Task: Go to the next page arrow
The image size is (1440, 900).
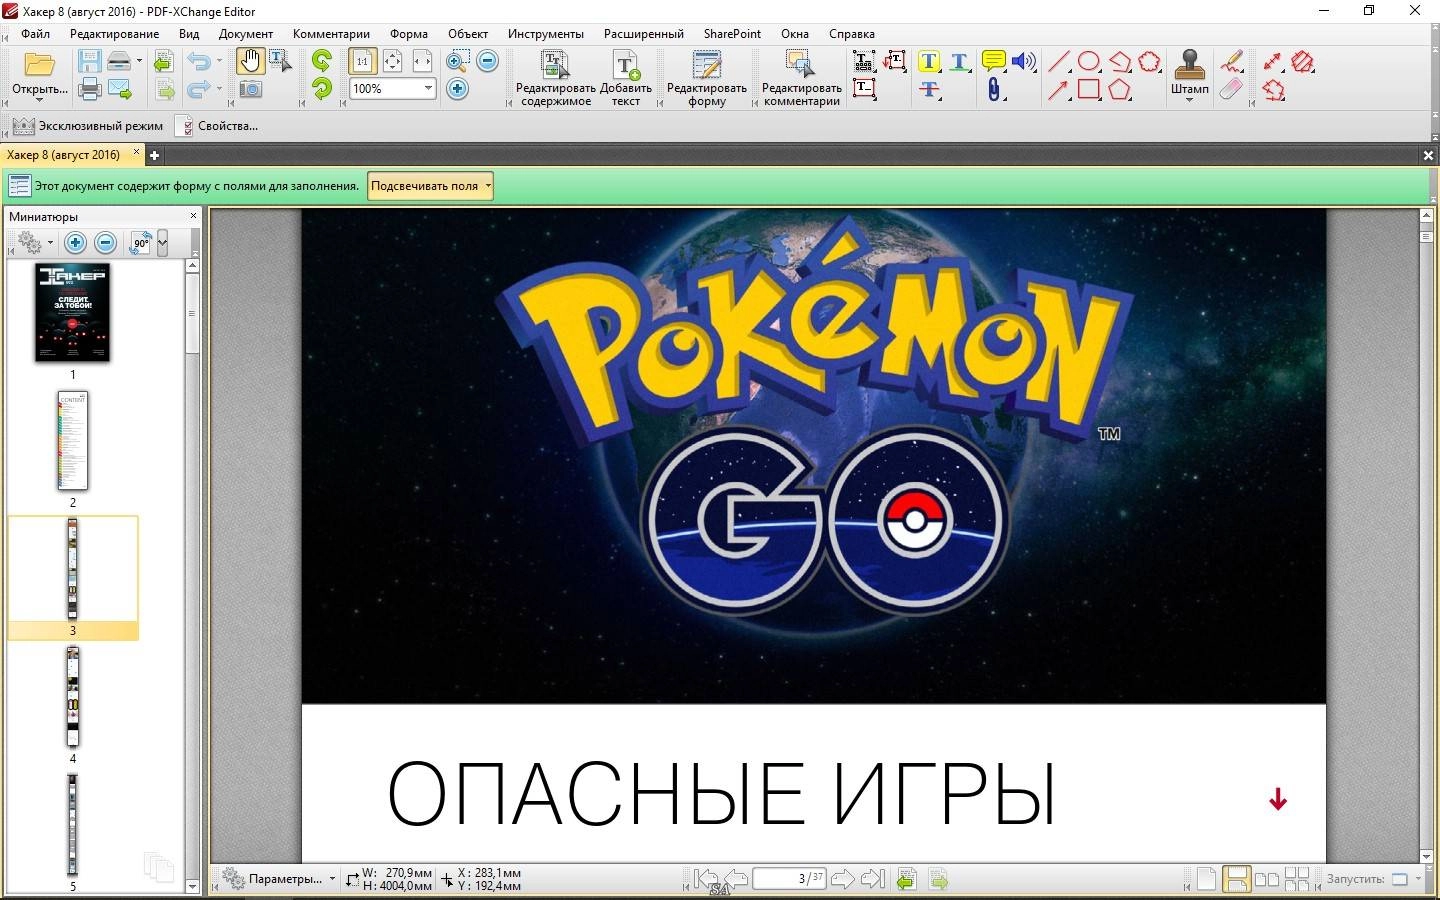Action: [x=842, y=879]
